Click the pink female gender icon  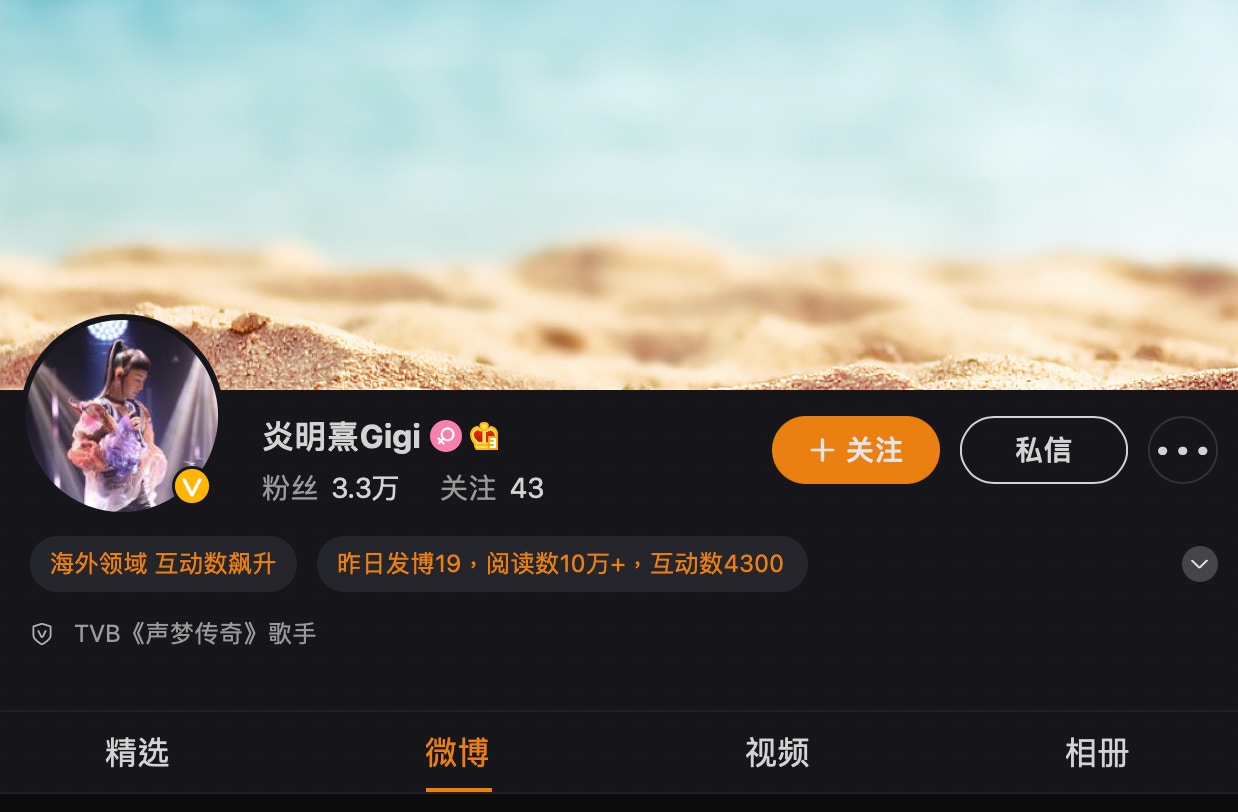pos(446,436)
